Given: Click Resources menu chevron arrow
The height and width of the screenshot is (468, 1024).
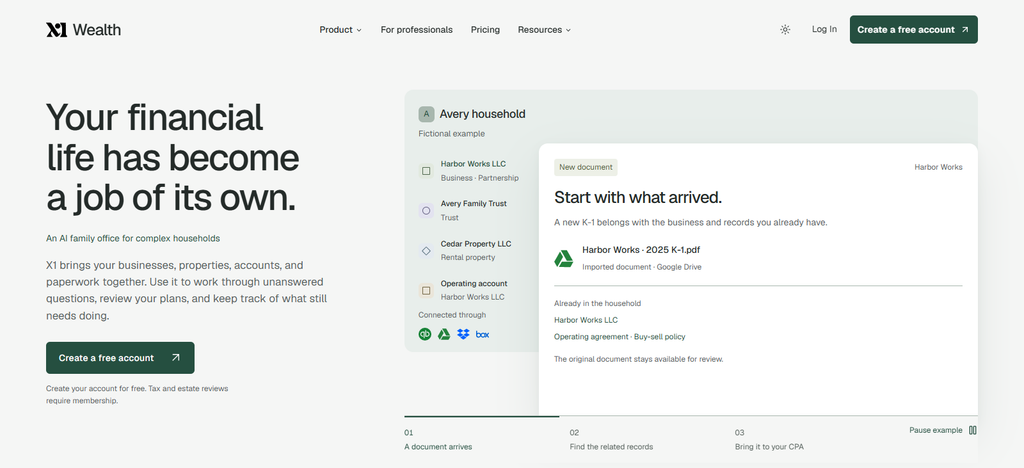Looking at the screenshot, I should tap(568, 30).
